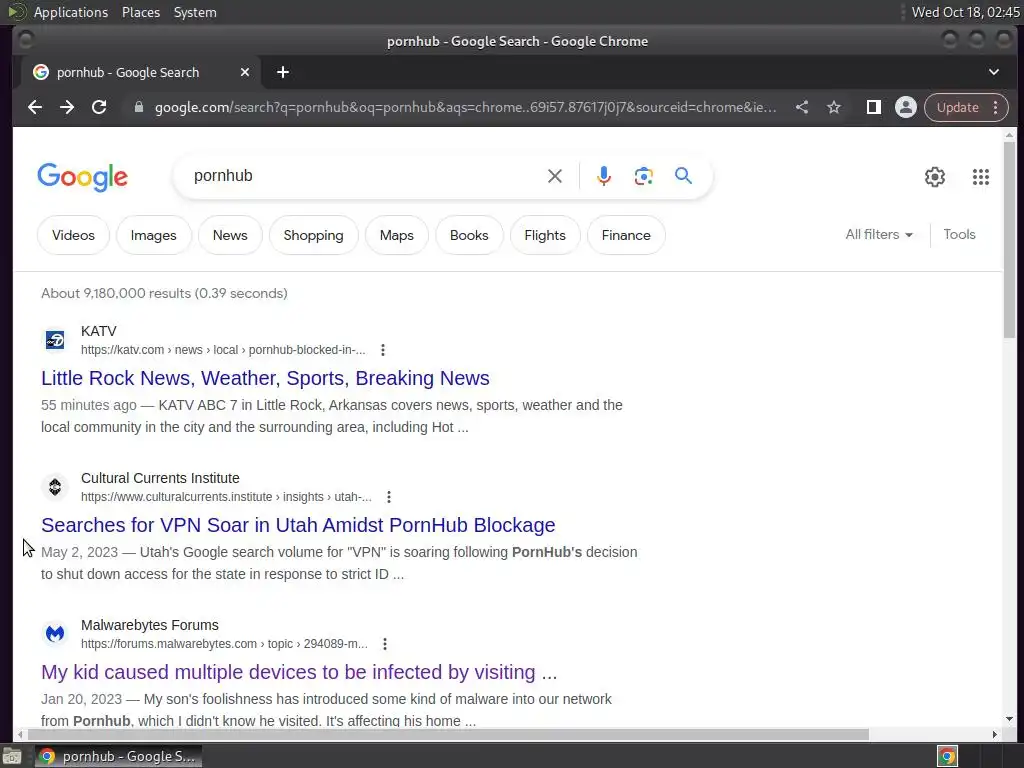This screenshot has height=768, width=1024.
Task: Open the Applications menu
Action: click(71, 12)
